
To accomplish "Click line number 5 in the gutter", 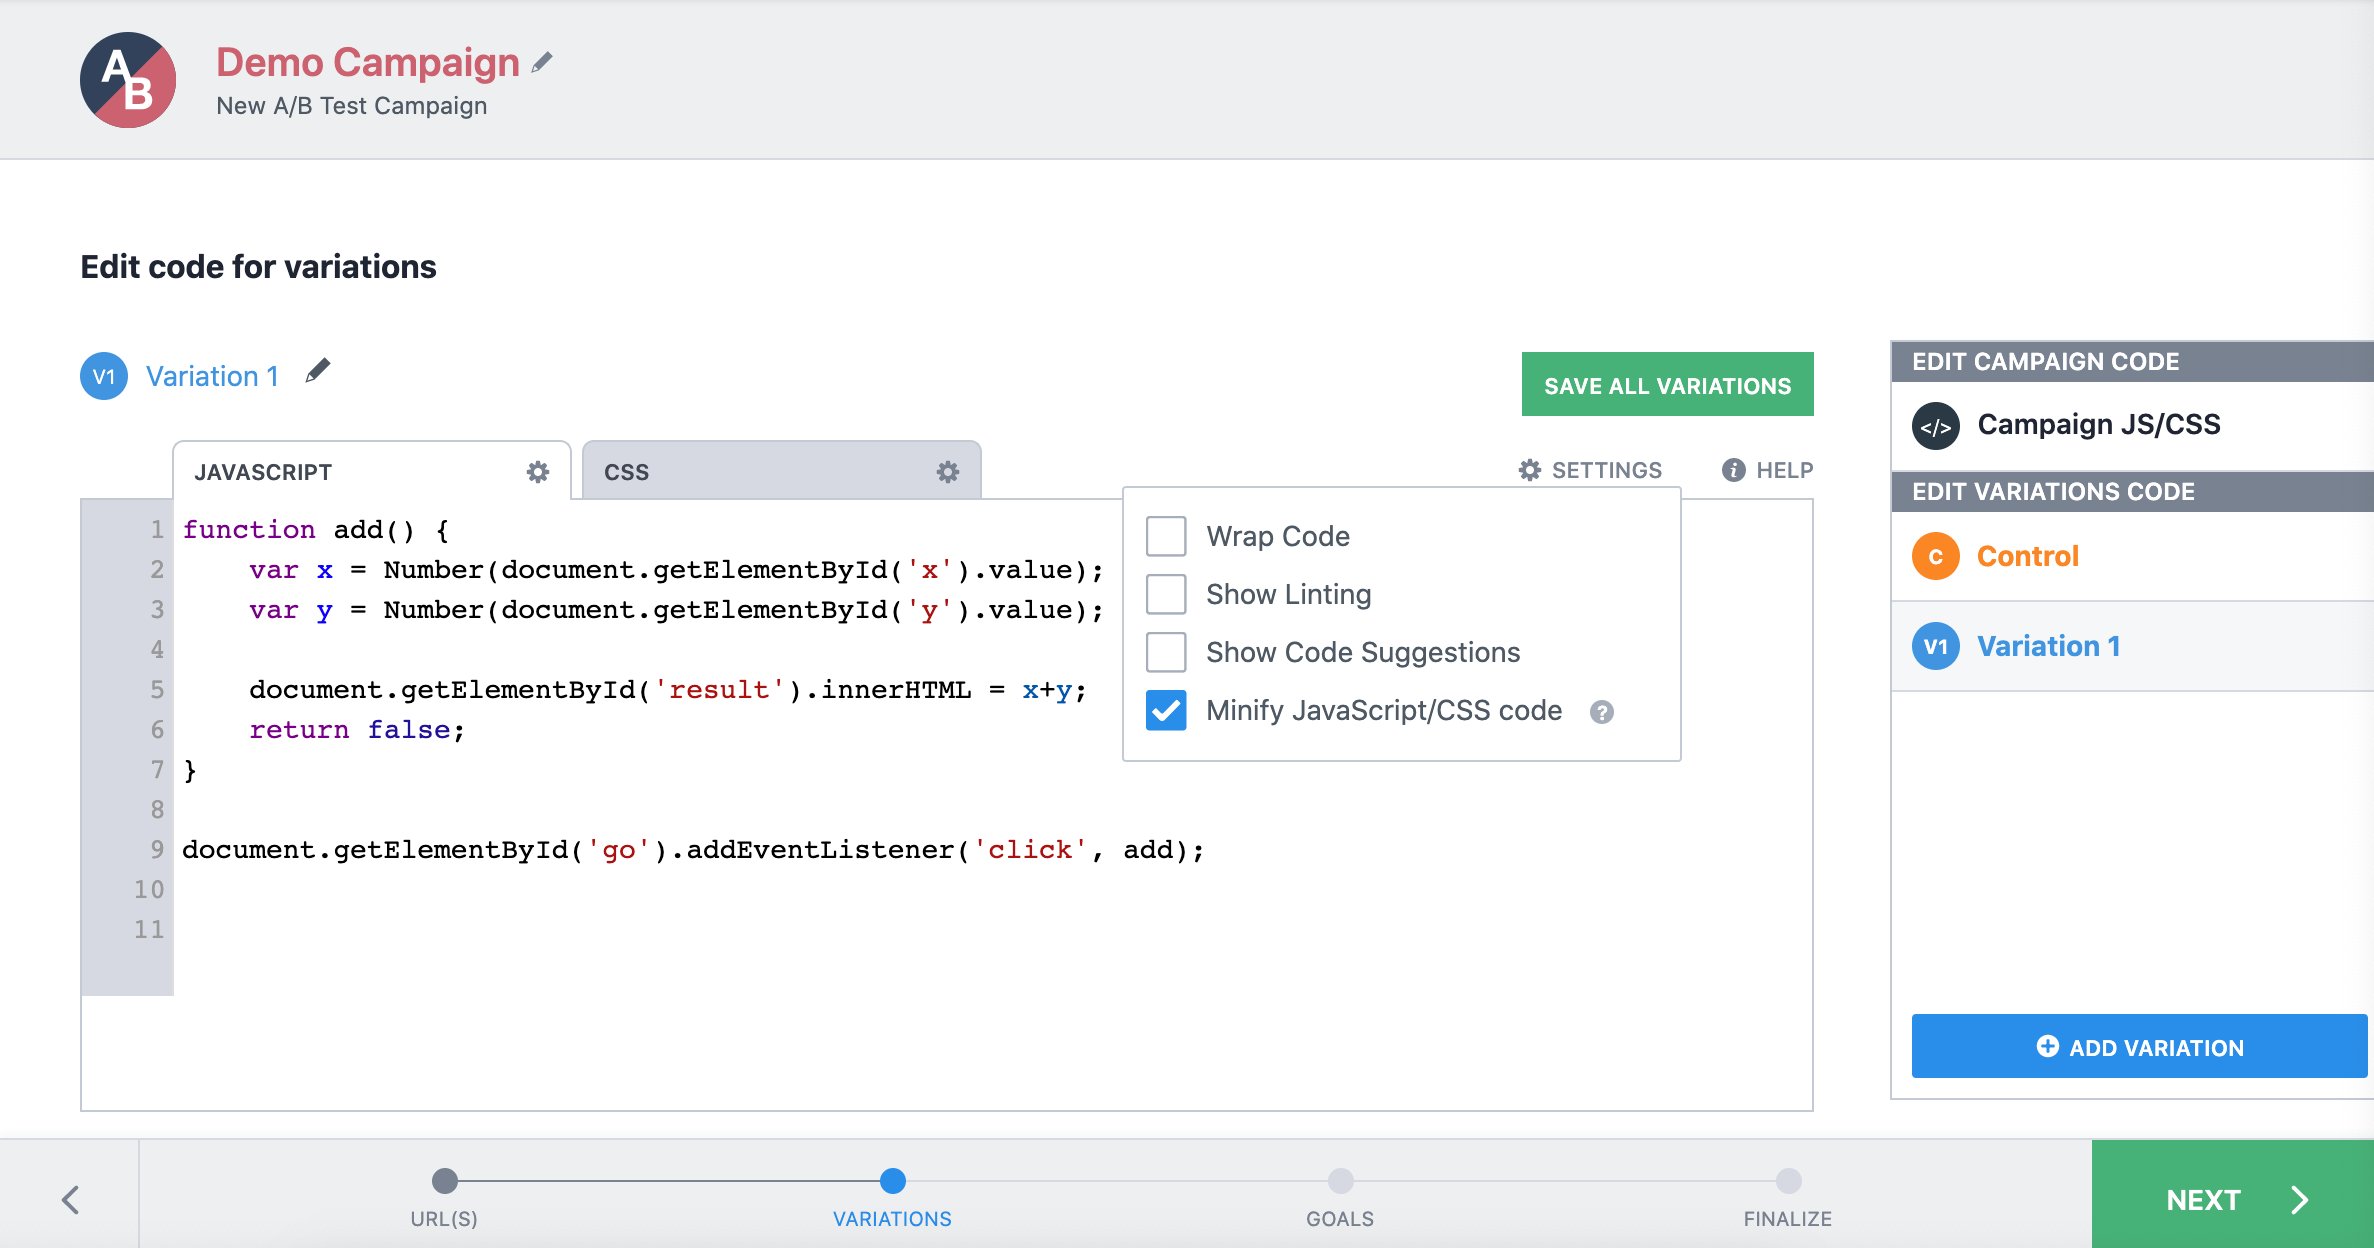I will click(157, 689).
